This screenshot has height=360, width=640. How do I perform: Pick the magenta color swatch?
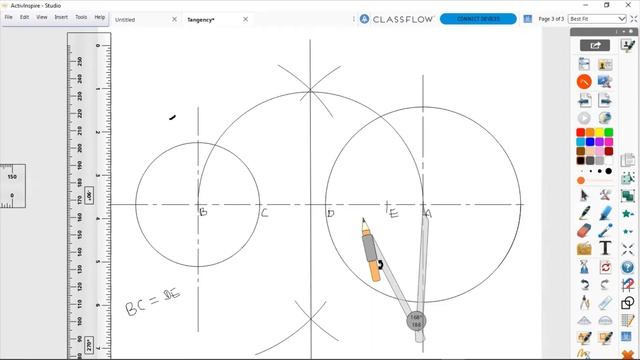coord(609,142)
